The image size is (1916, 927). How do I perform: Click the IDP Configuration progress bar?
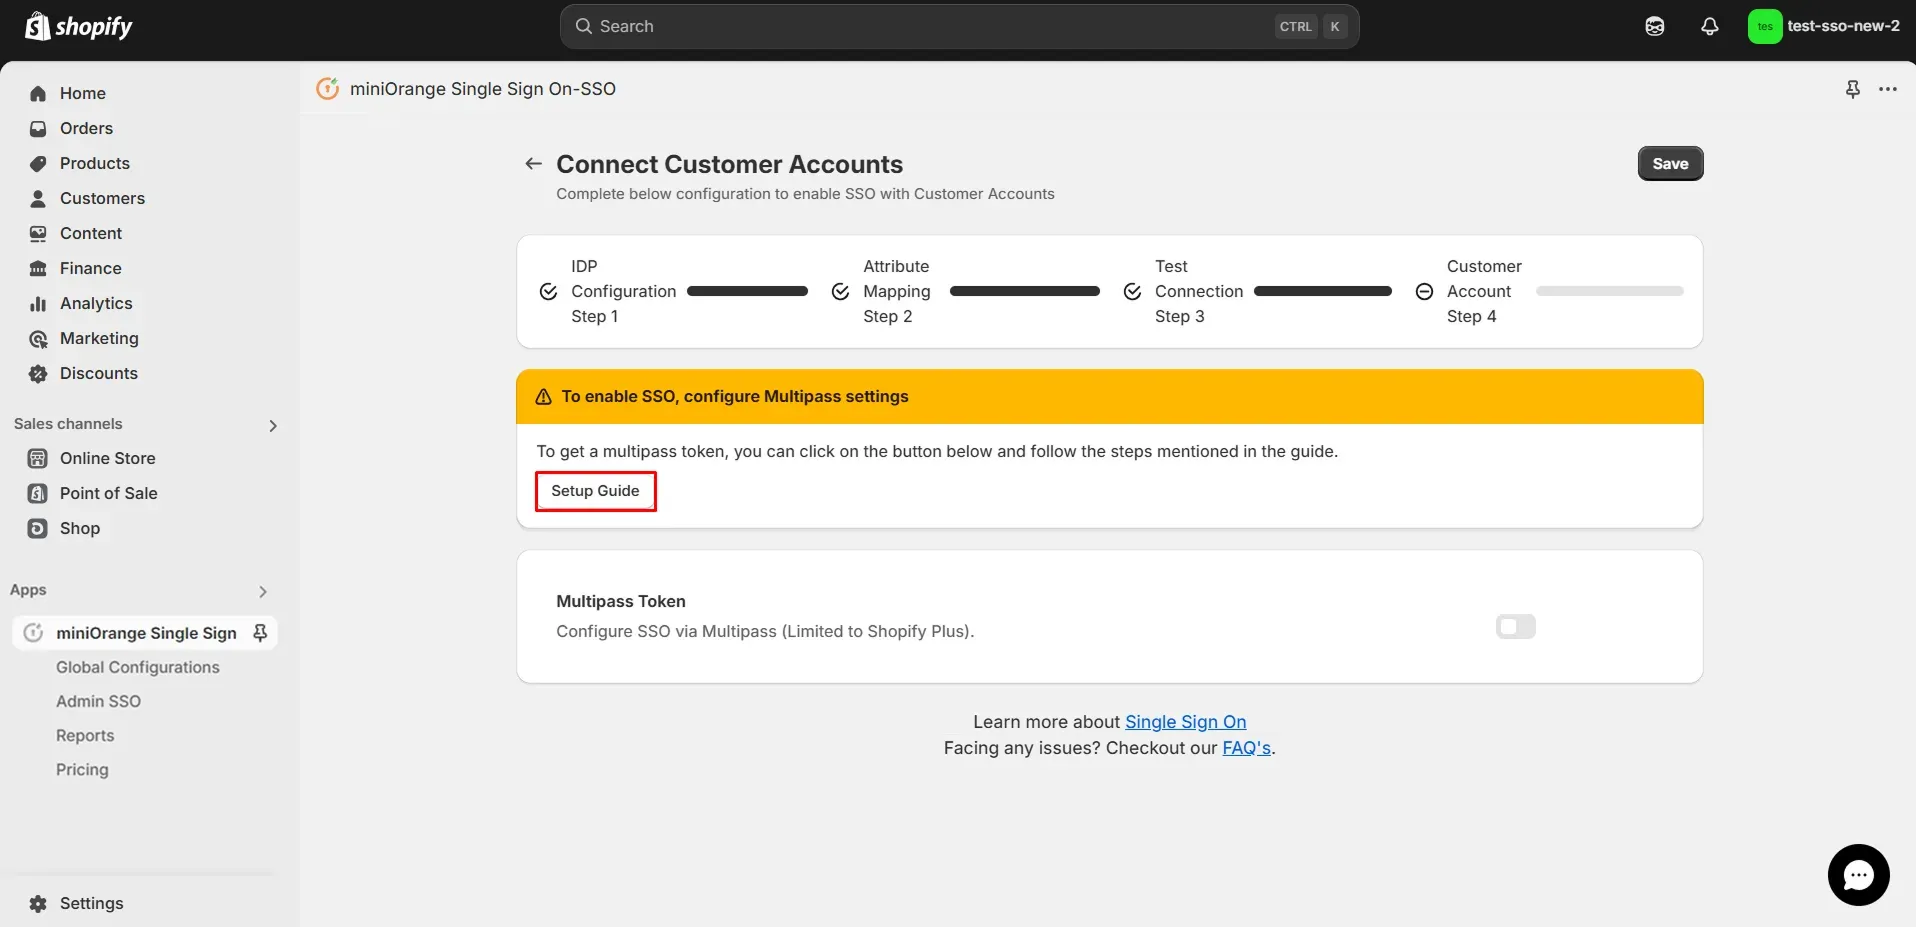click(747, 291)
